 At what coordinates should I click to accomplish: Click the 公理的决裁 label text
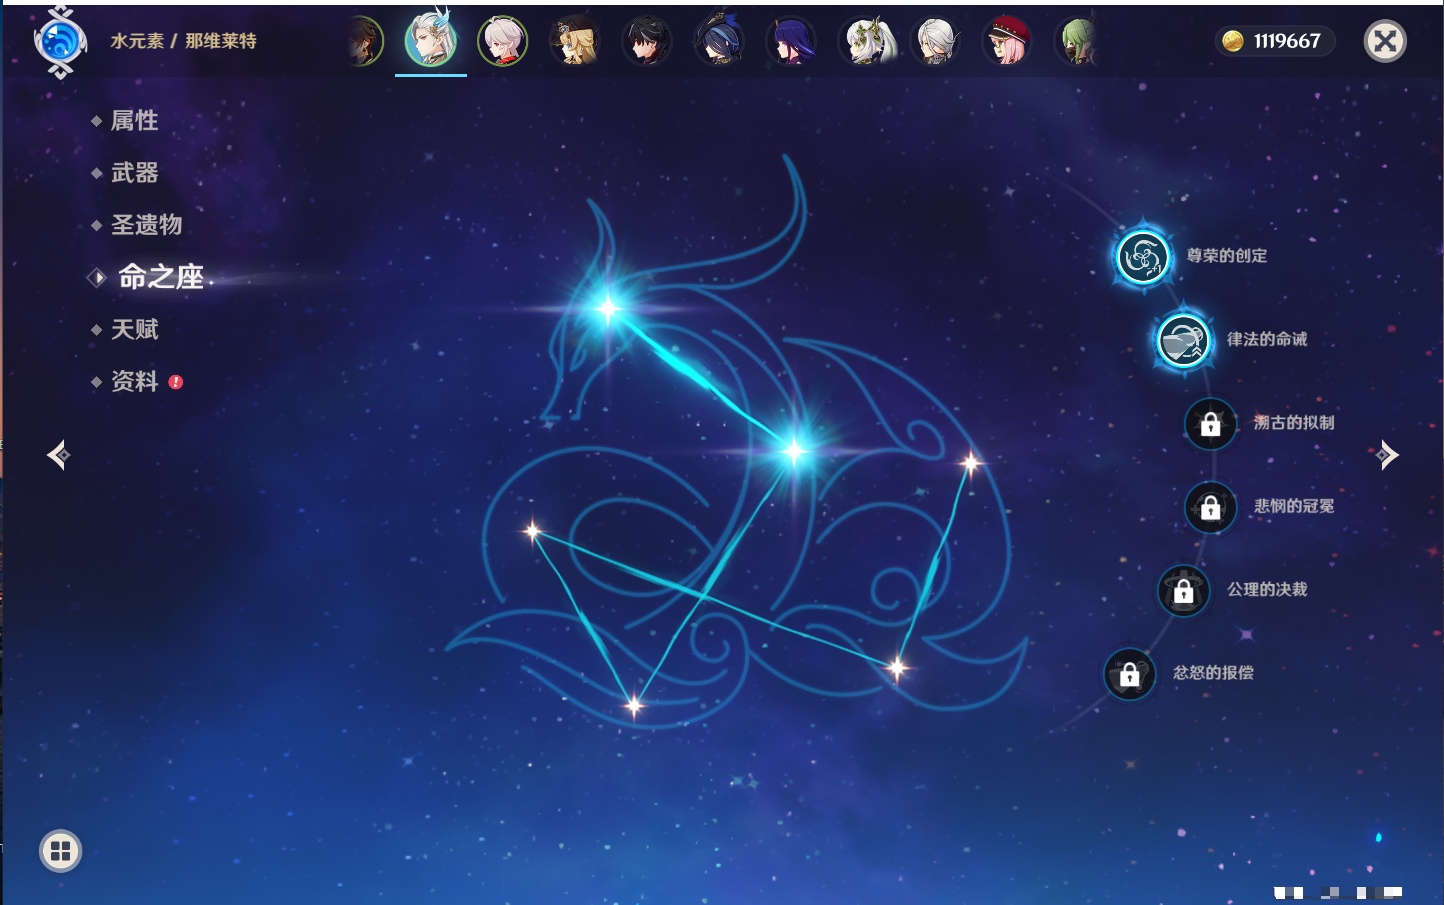[1267, 589]
